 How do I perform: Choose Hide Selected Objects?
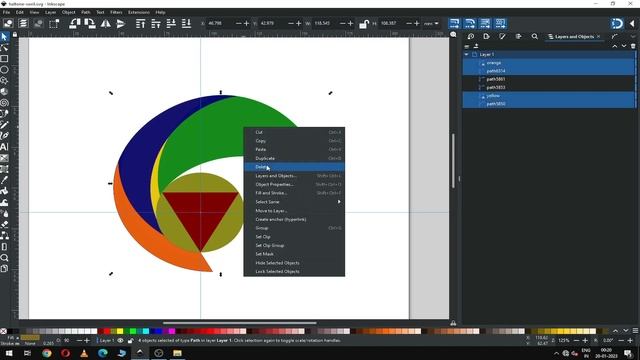point(294,263)
